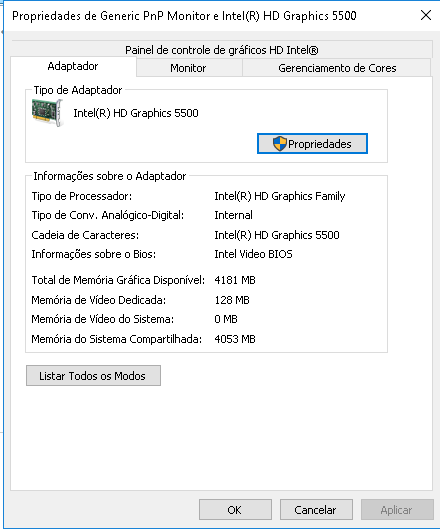Select the Adaptador tab
The image size is (440, 531).
coord(73,66)
